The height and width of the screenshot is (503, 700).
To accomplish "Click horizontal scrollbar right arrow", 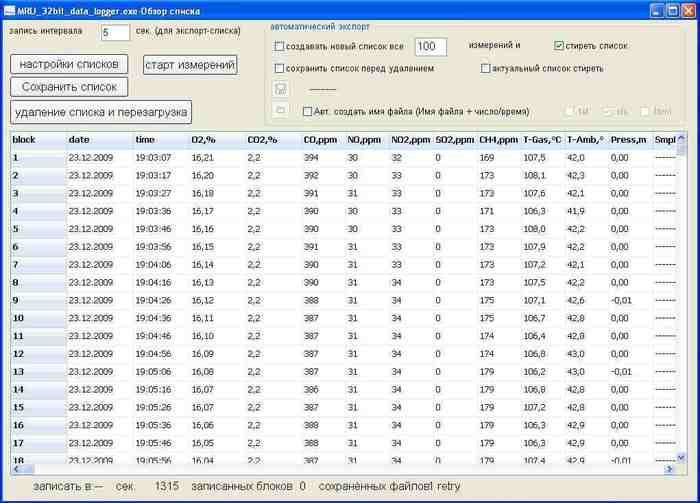I will click(670, 469).
